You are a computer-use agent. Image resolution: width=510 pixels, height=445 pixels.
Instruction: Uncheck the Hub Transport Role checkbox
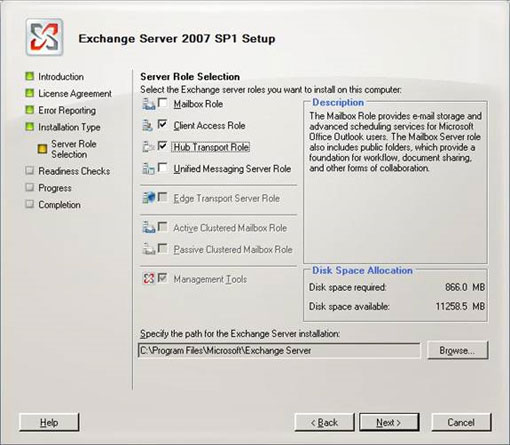(x=163, y=146)
